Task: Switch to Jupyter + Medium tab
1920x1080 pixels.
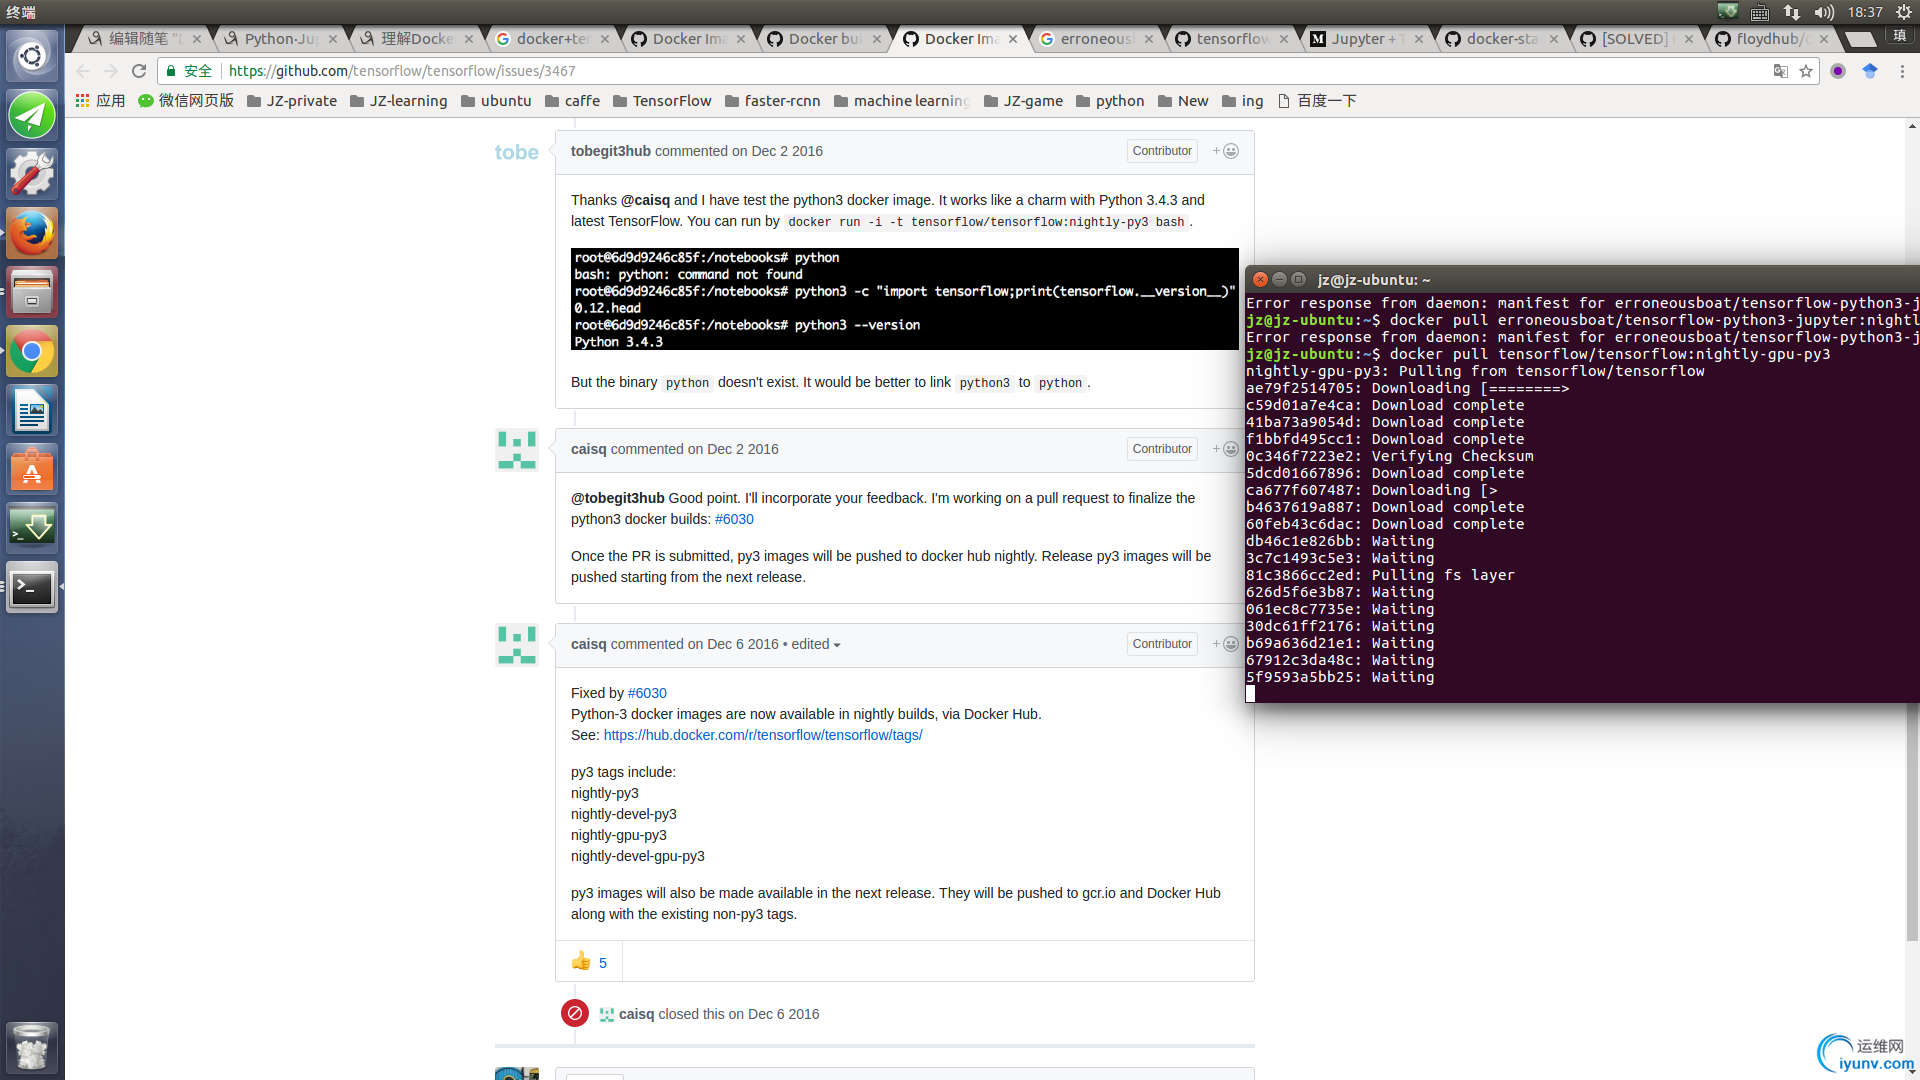Action: click(1369, 39)
